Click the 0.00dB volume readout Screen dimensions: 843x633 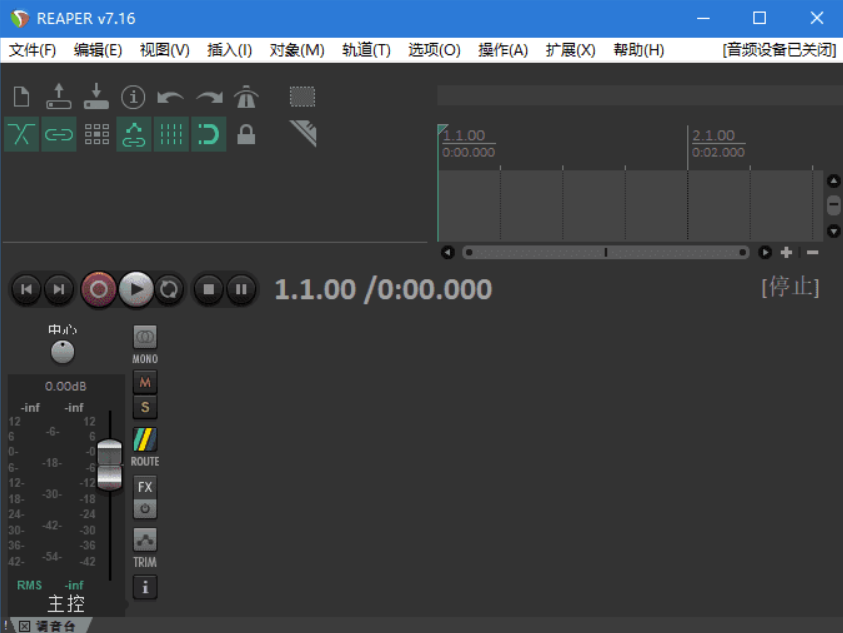[66, 386]
